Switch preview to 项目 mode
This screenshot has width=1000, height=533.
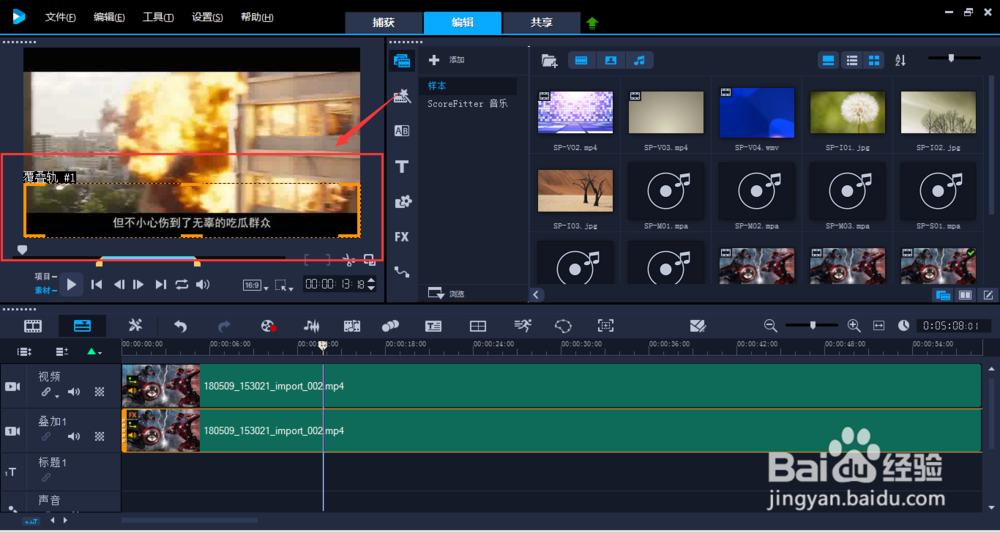pos(43,276)
